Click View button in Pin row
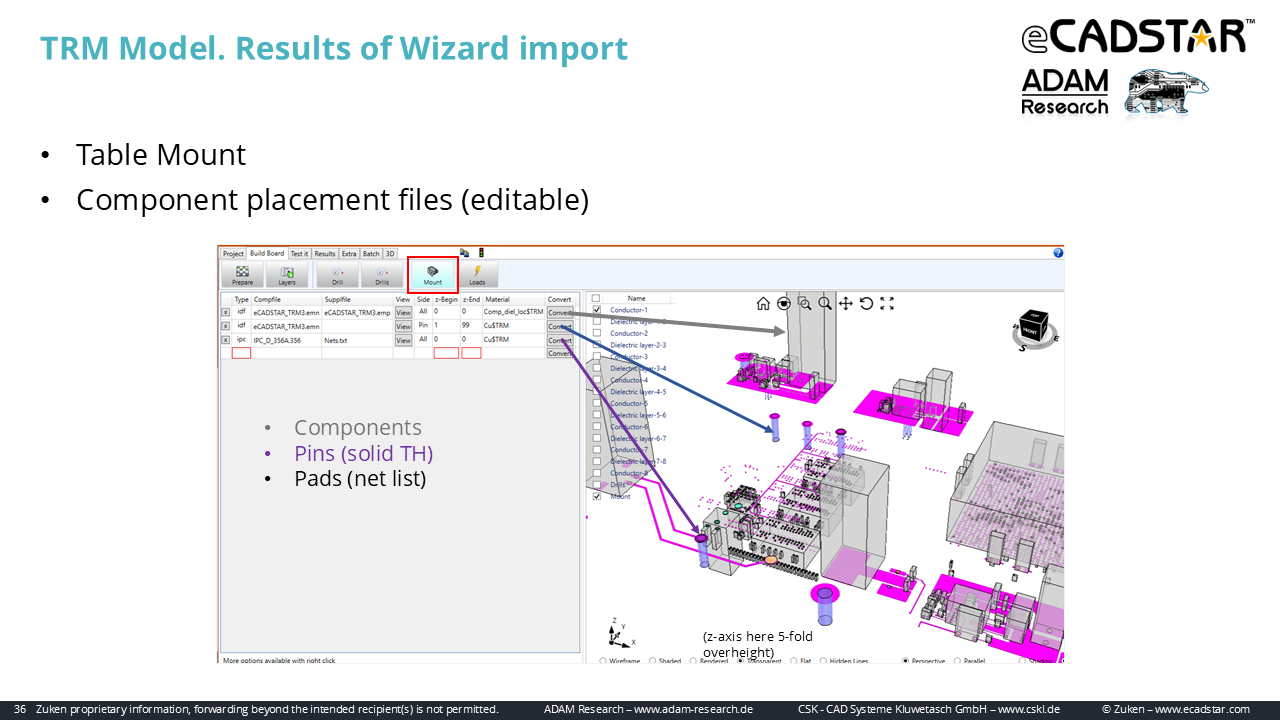The width and height of the screenshot is (1280, 720). [403, 327]
